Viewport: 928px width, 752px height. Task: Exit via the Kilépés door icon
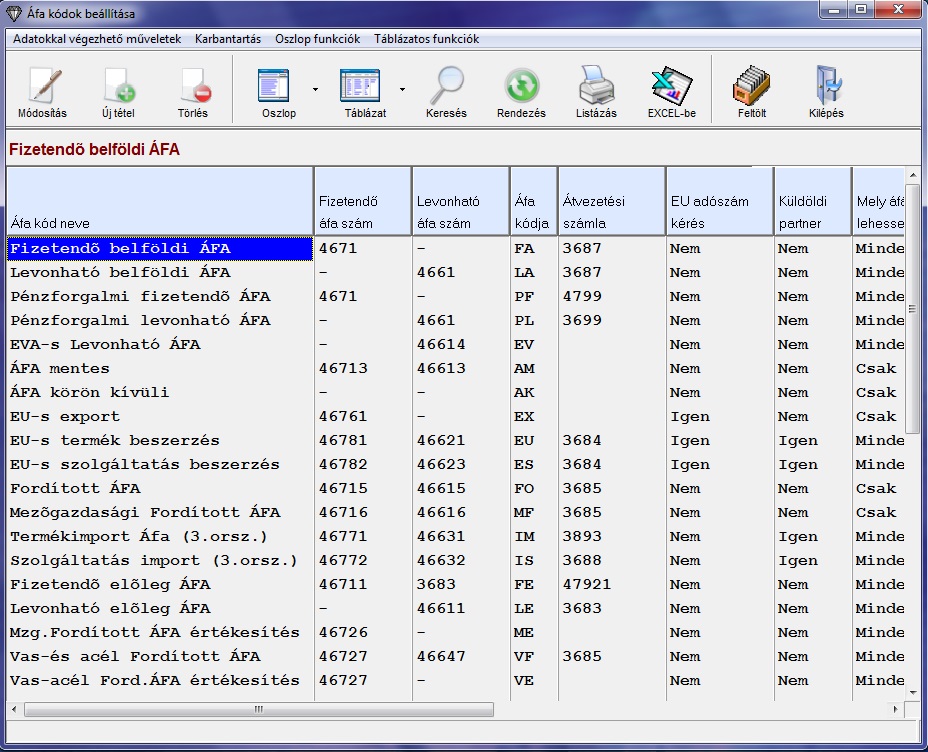point(826,88)
